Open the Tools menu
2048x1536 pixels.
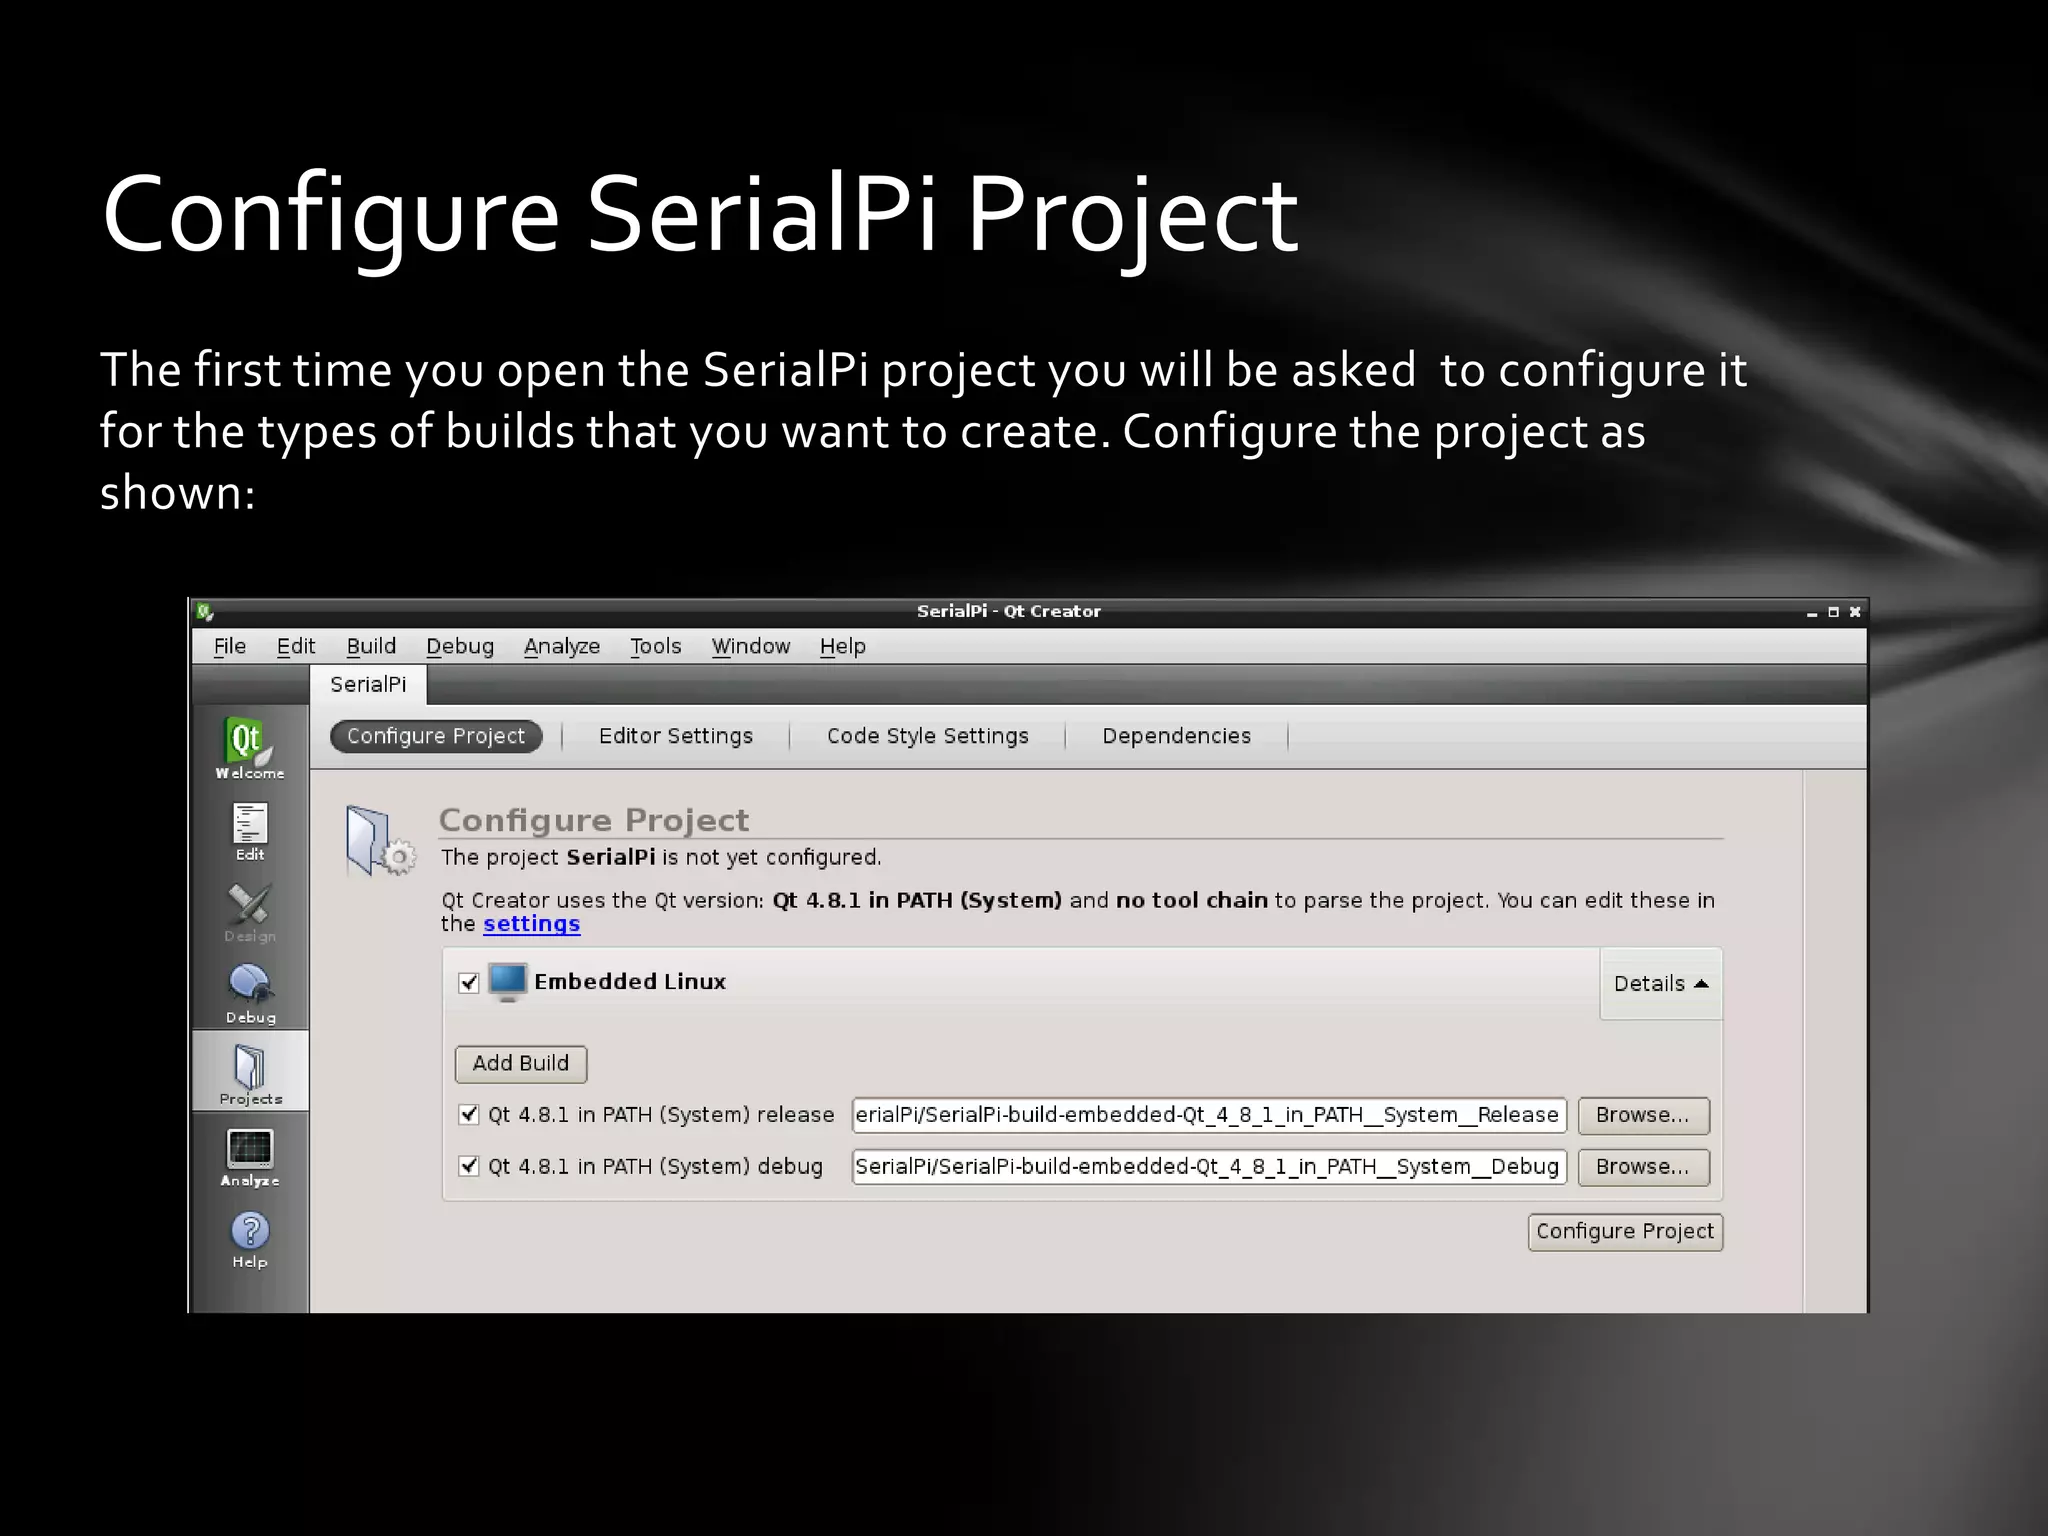(656, 646)
